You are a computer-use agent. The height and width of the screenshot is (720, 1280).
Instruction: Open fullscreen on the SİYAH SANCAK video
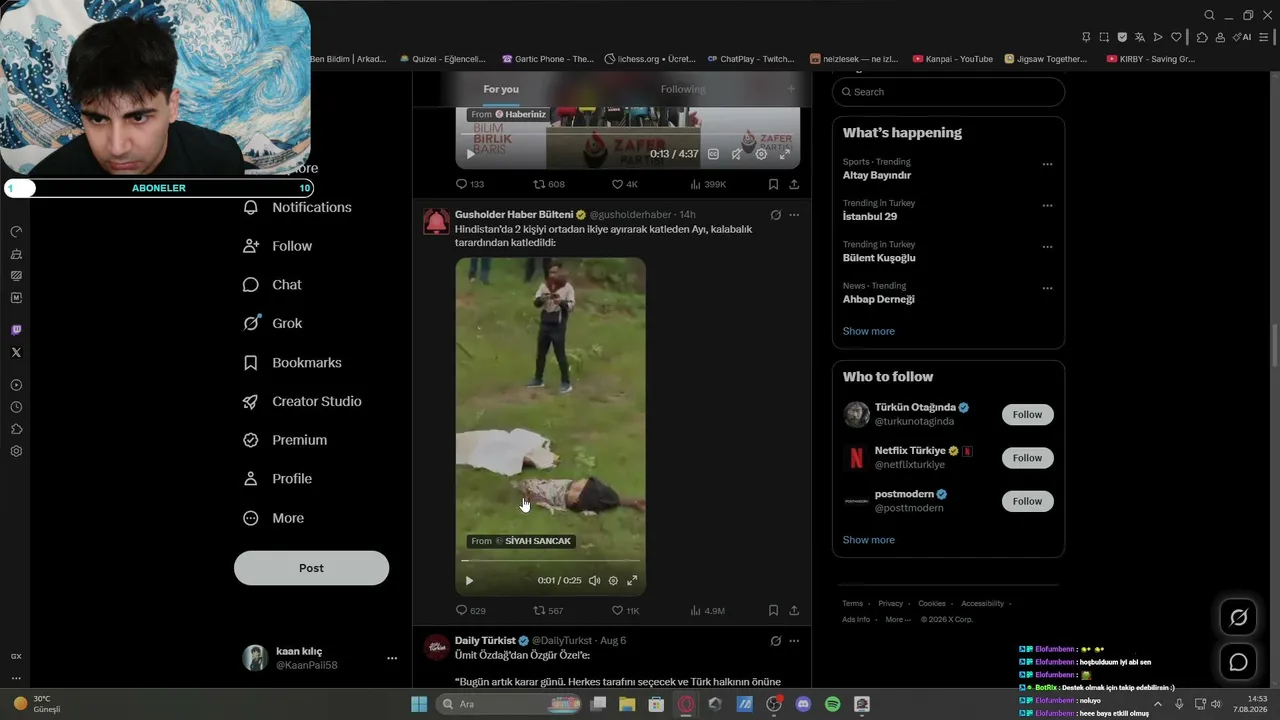(x=632, y=580)
